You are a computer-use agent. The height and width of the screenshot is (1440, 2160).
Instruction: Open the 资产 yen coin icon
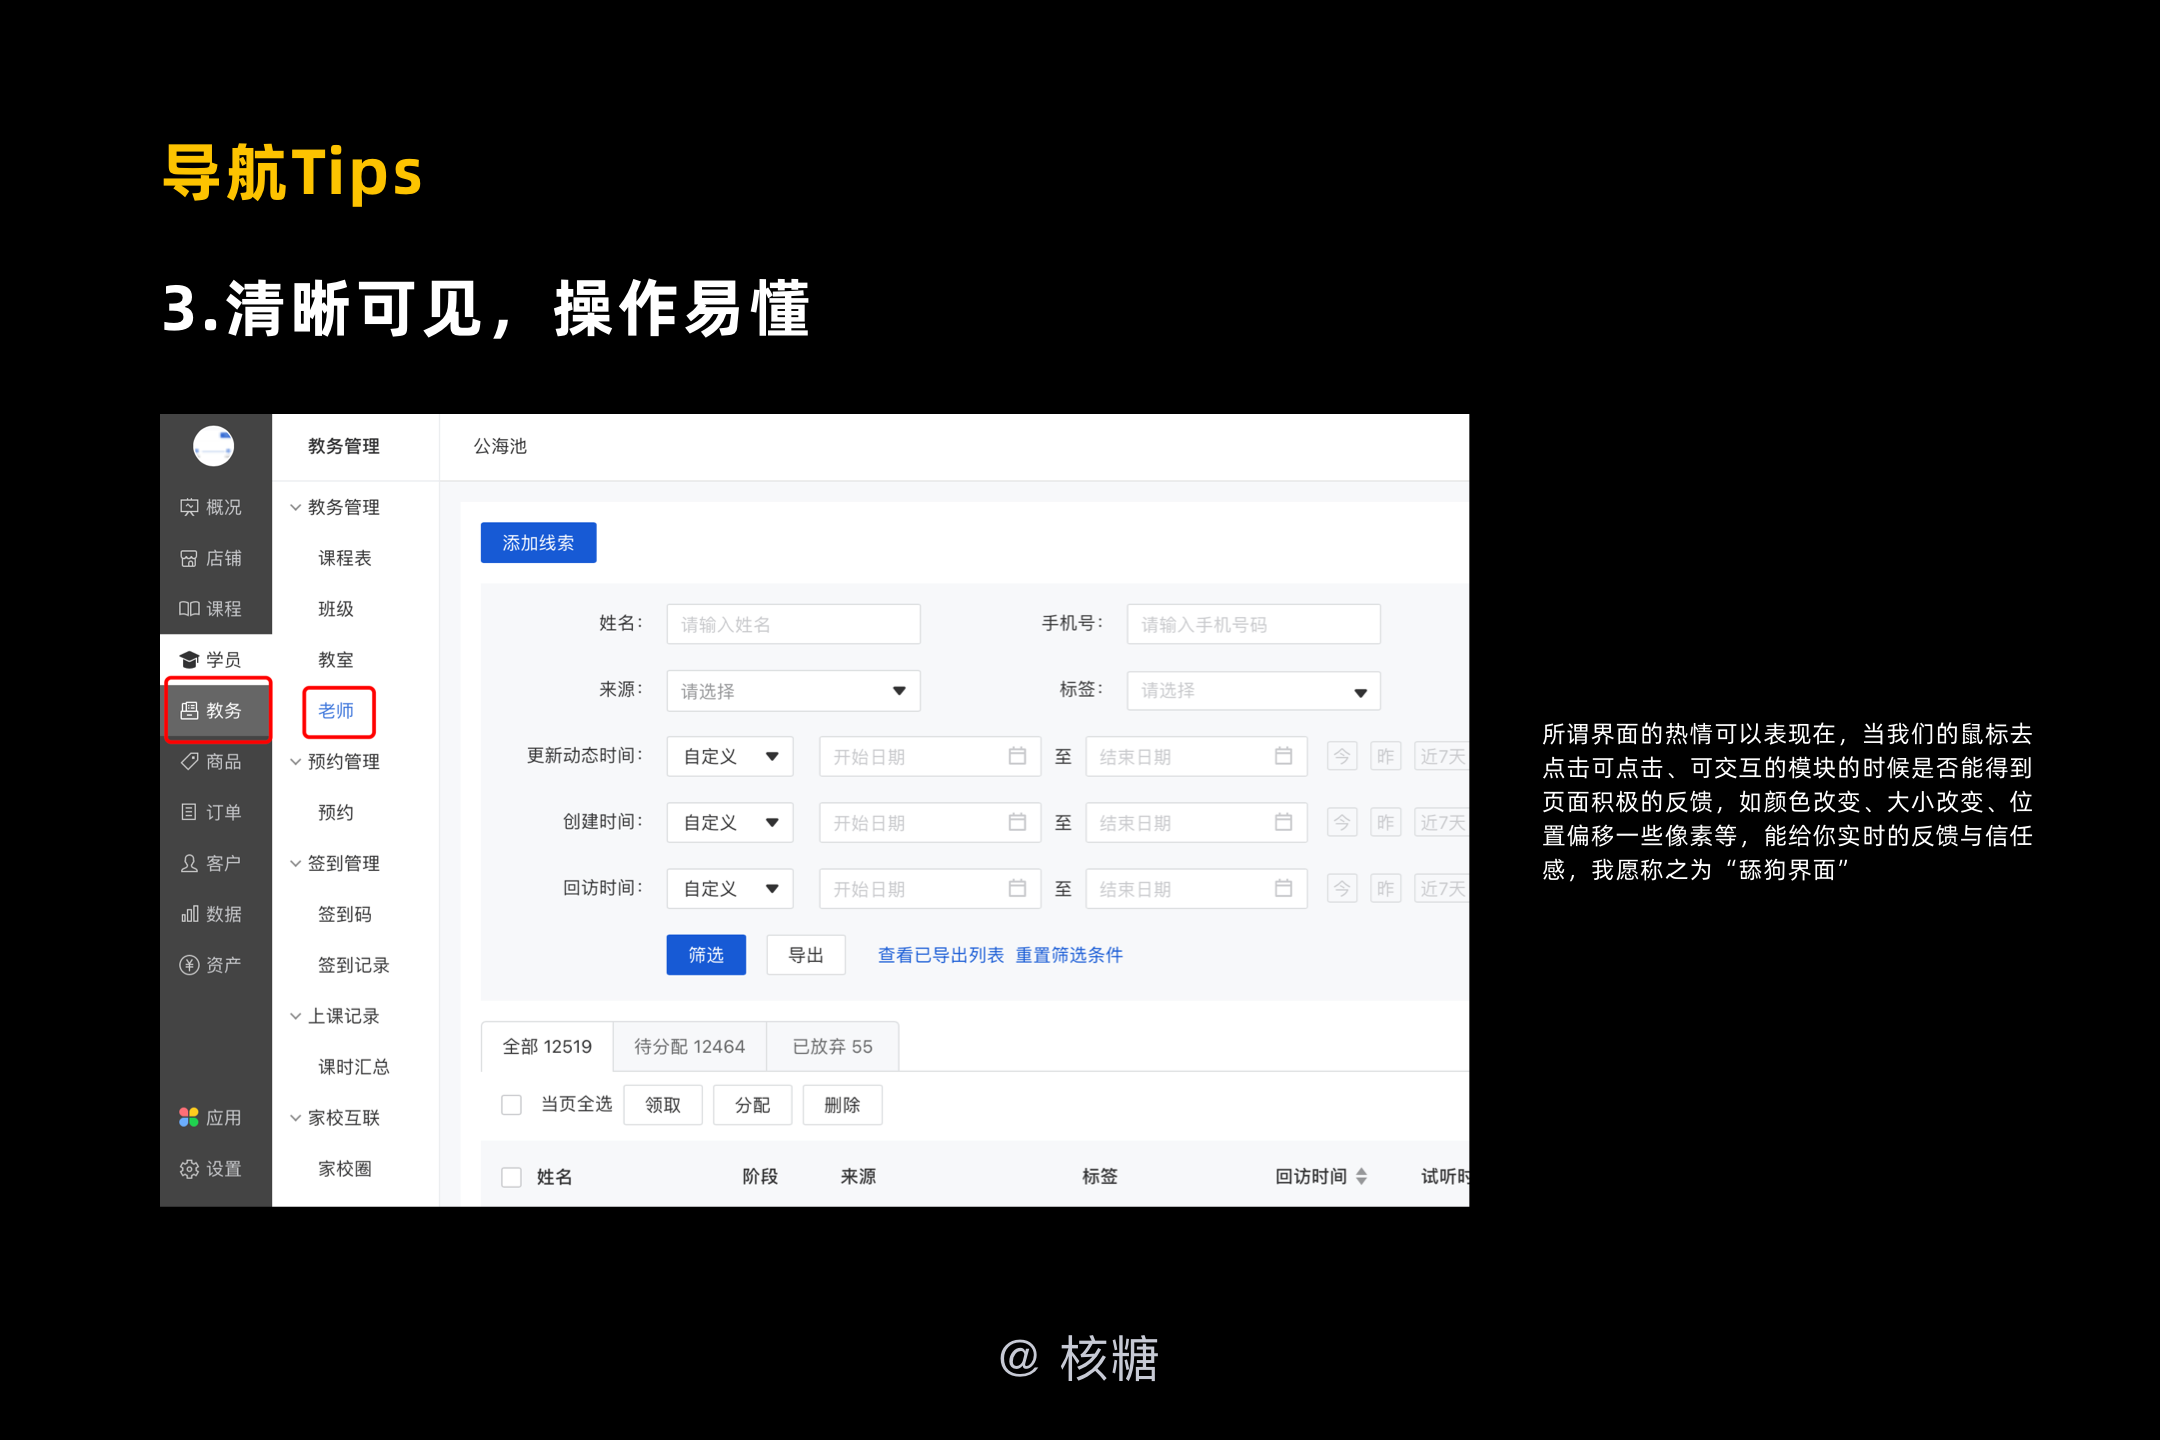click(189, 964)
